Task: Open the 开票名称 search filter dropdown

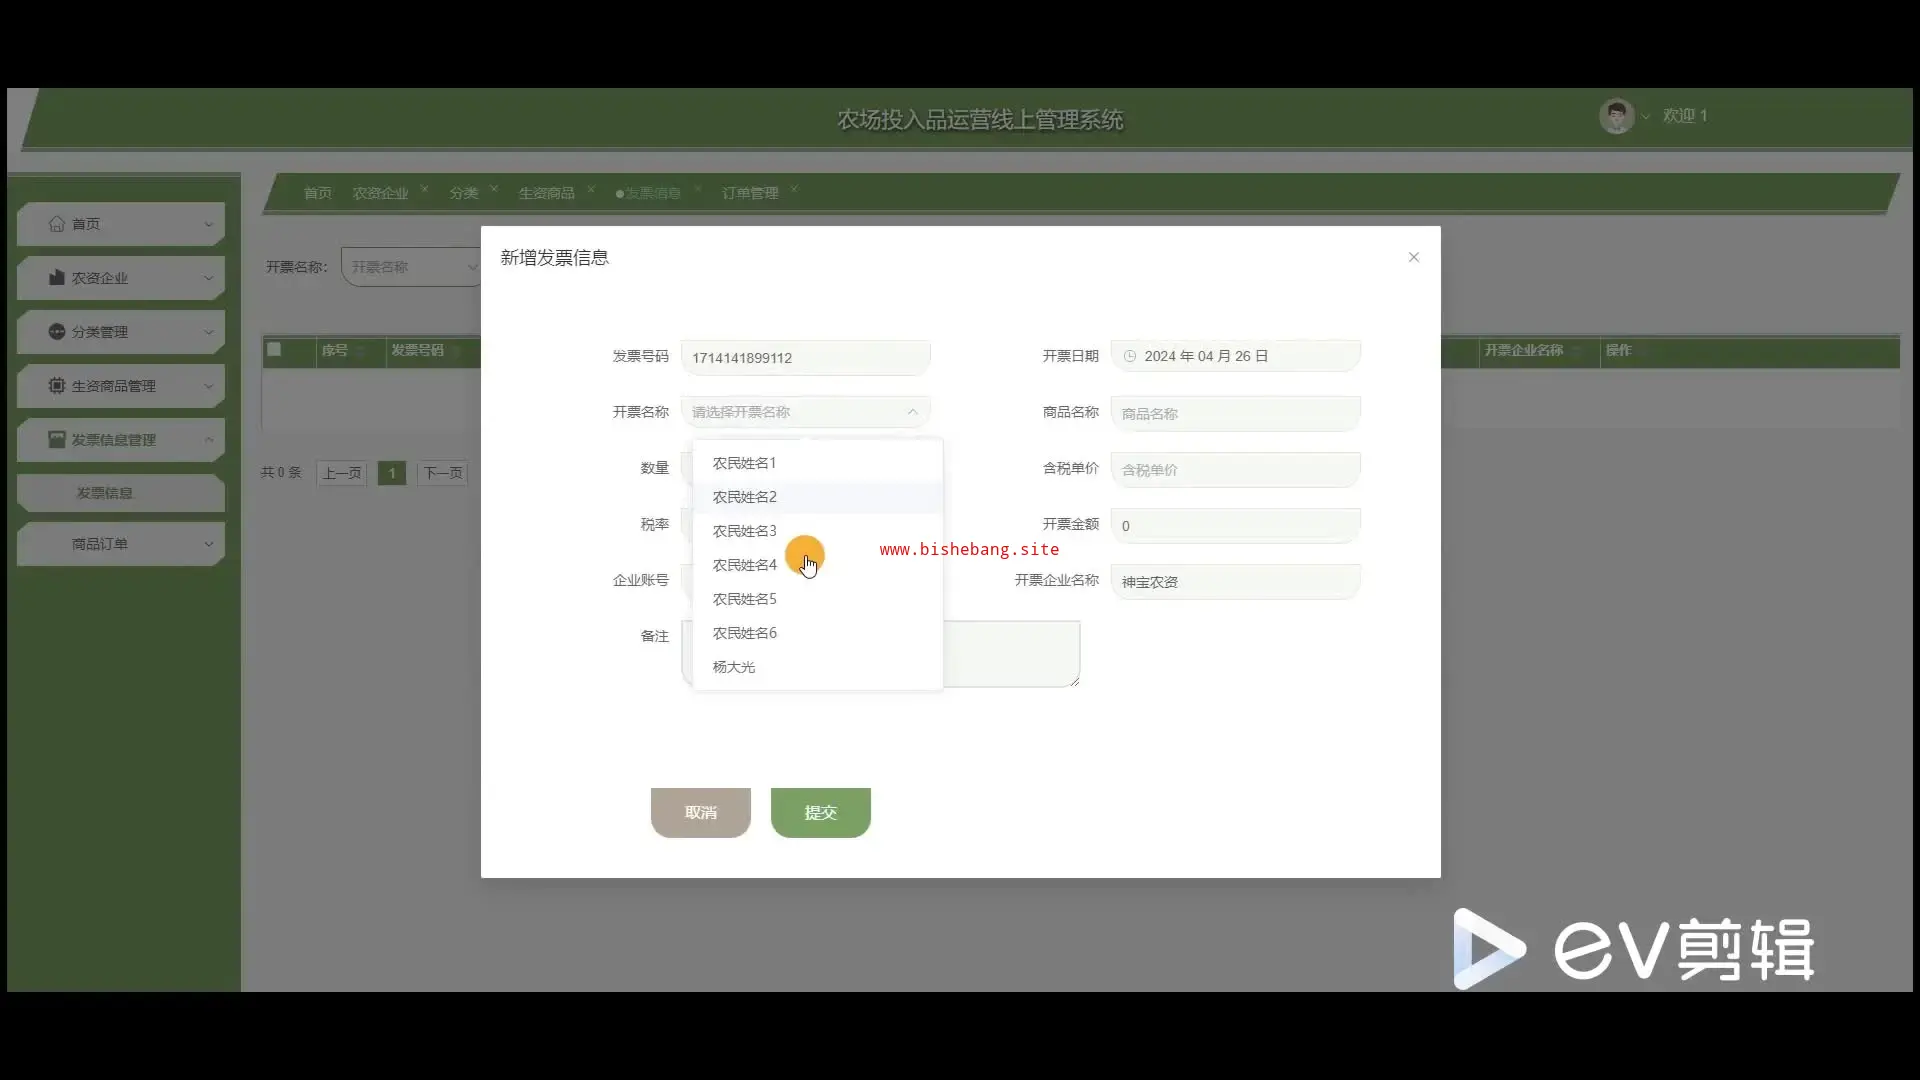Action: 410,267
